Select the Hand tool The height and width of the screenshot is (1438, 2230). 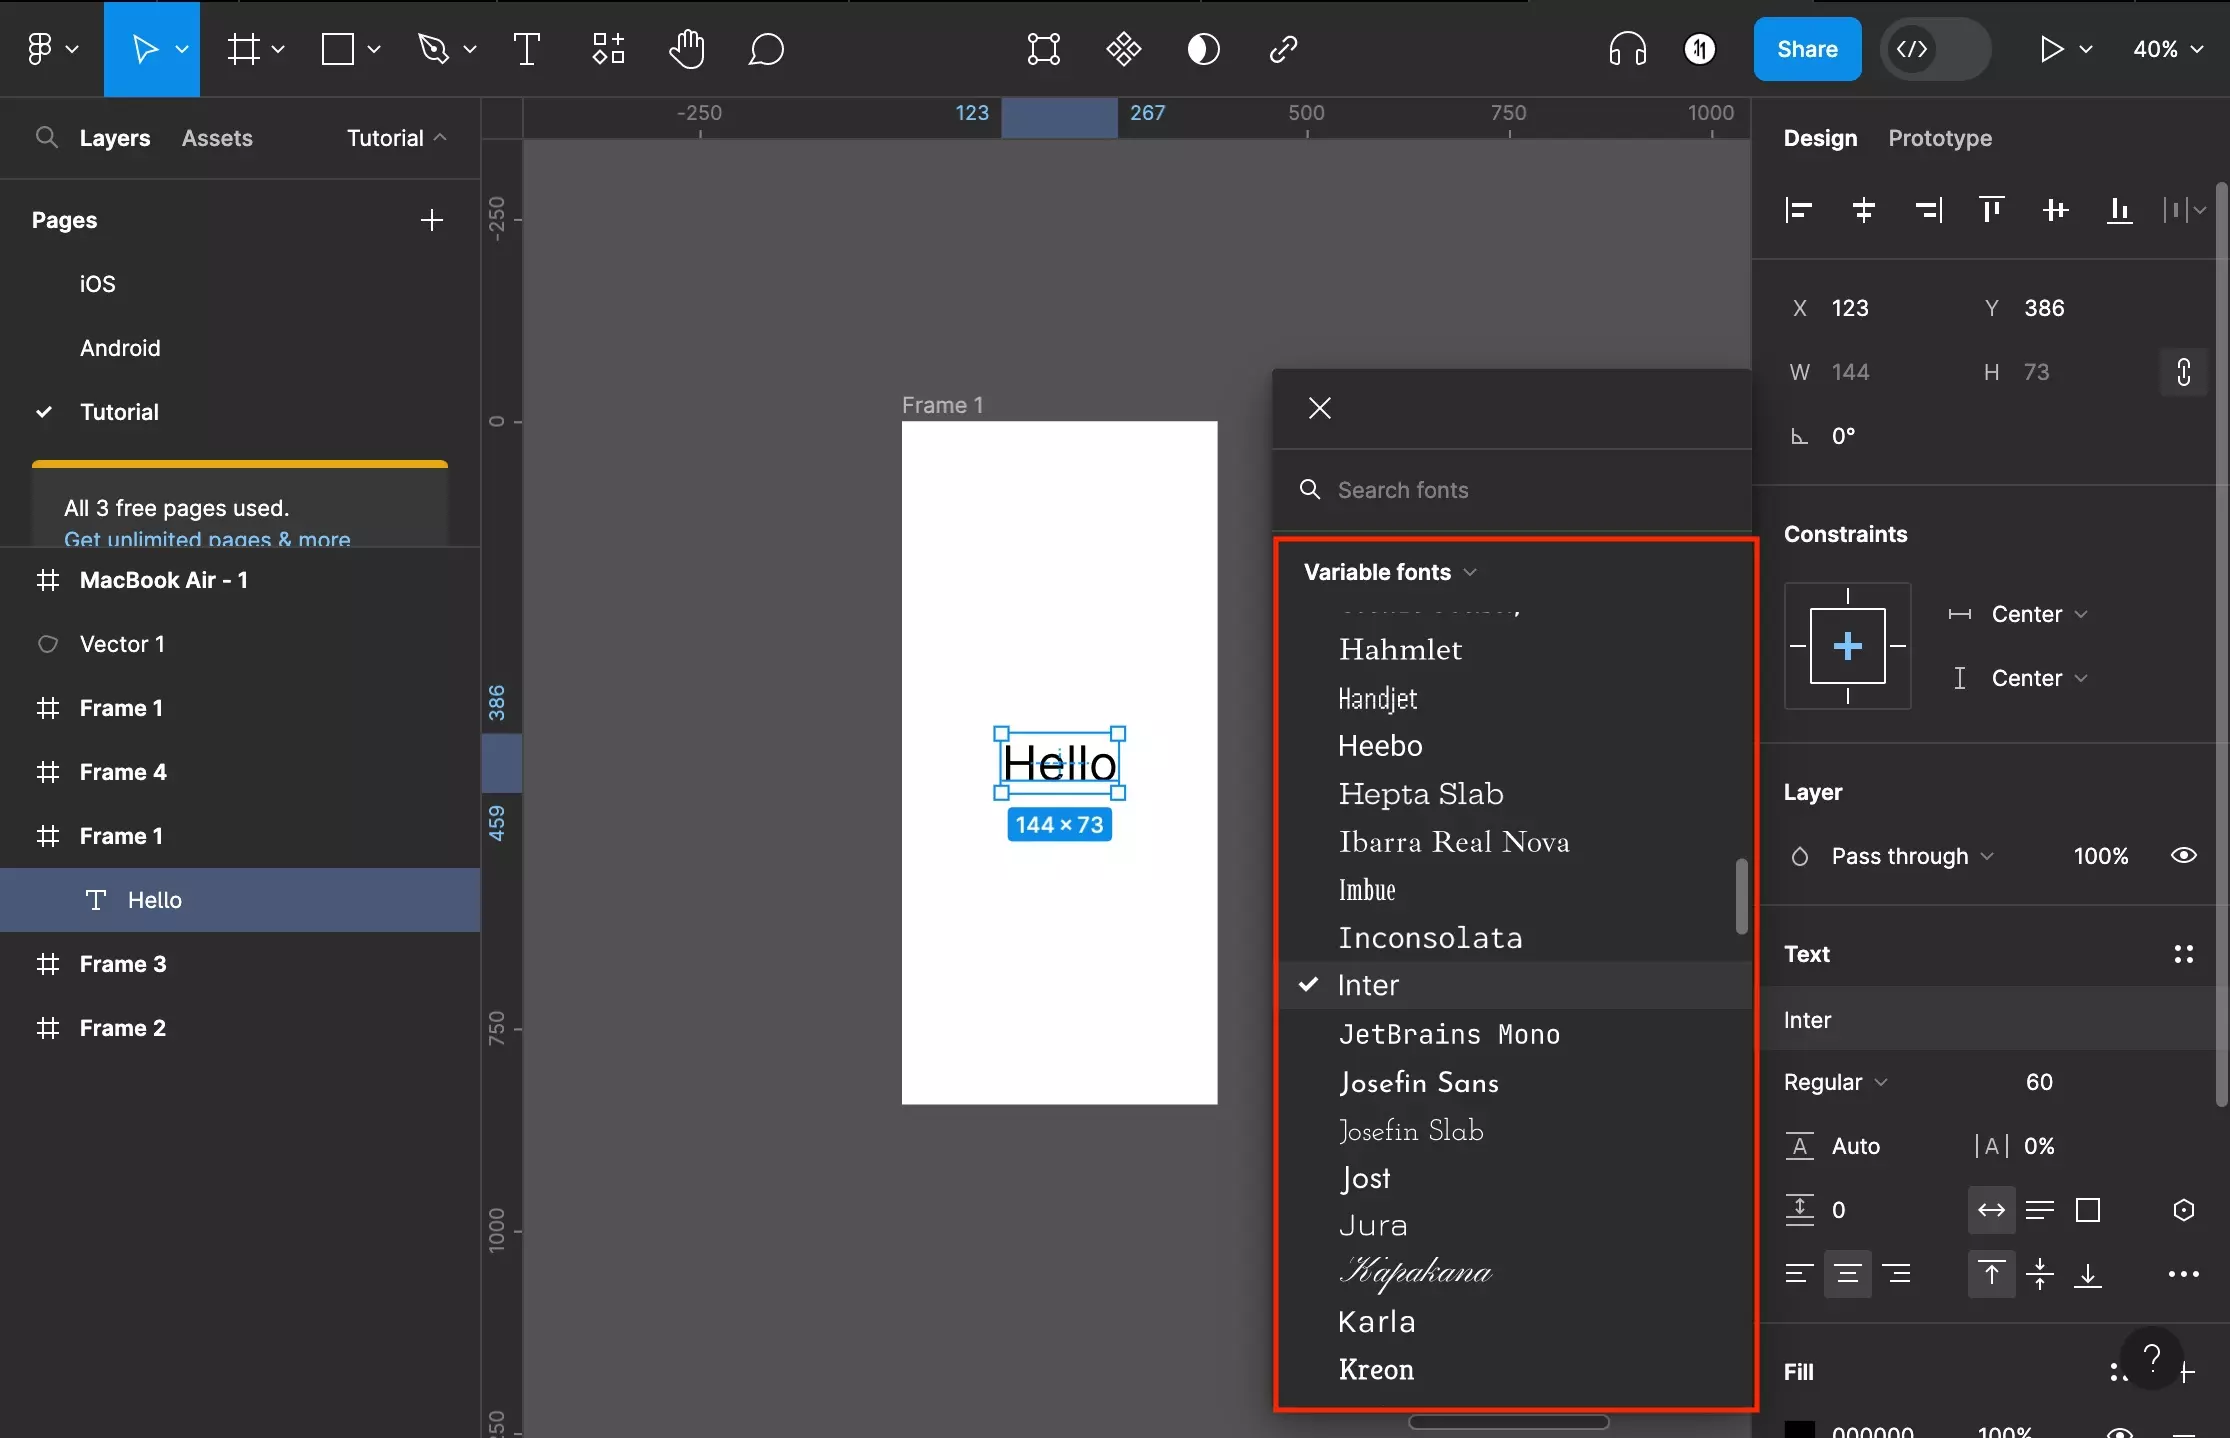click(x=687, y=48)
